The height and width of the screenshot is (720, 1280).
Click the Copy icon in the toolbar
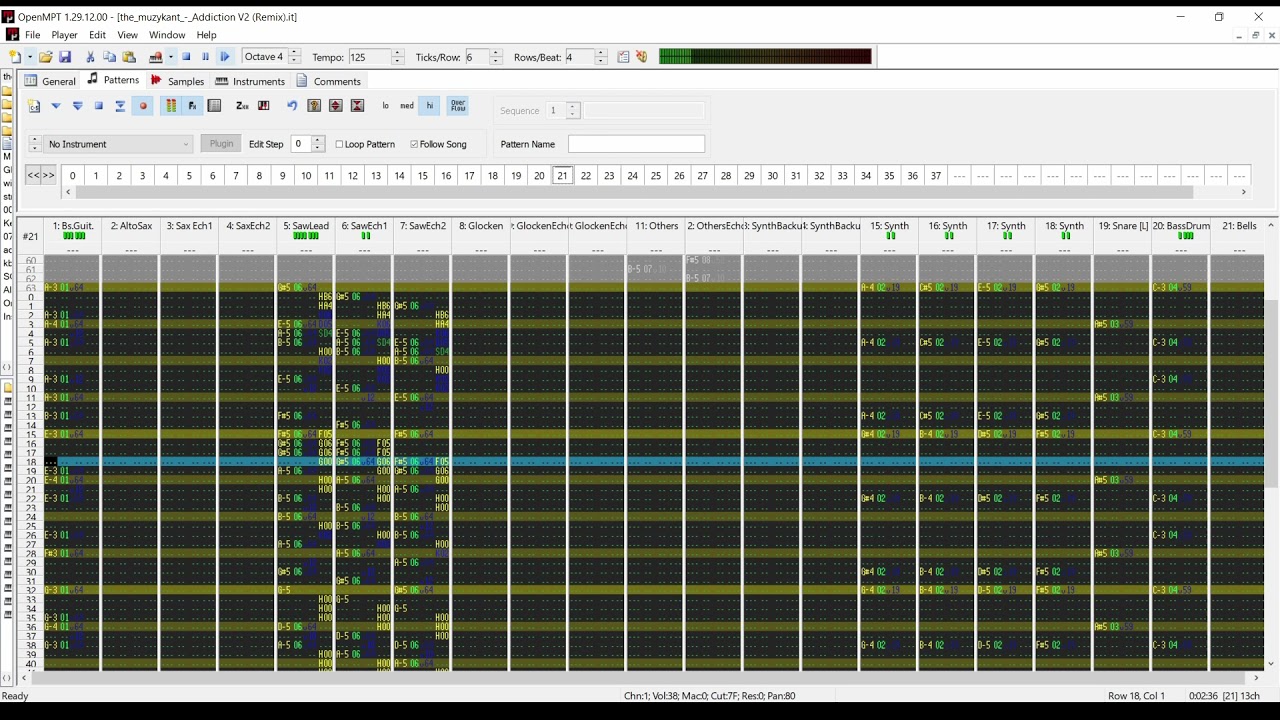tap(110, 57)
